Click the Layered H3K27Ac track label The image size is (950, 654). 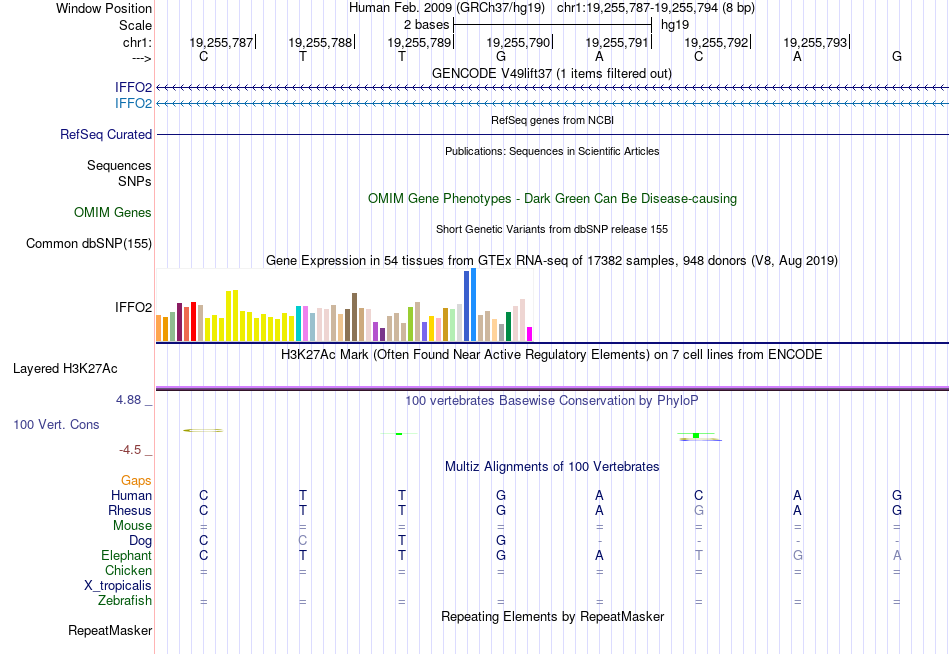[x=65, y=369]
